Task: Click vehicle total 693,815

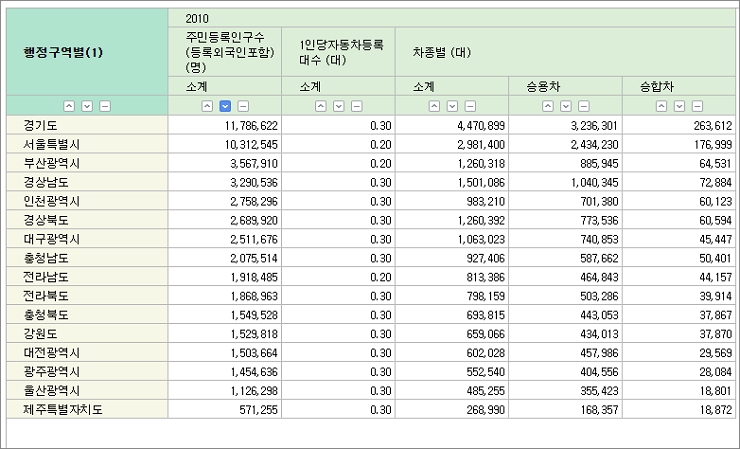Action: click(x=486, y=315)
